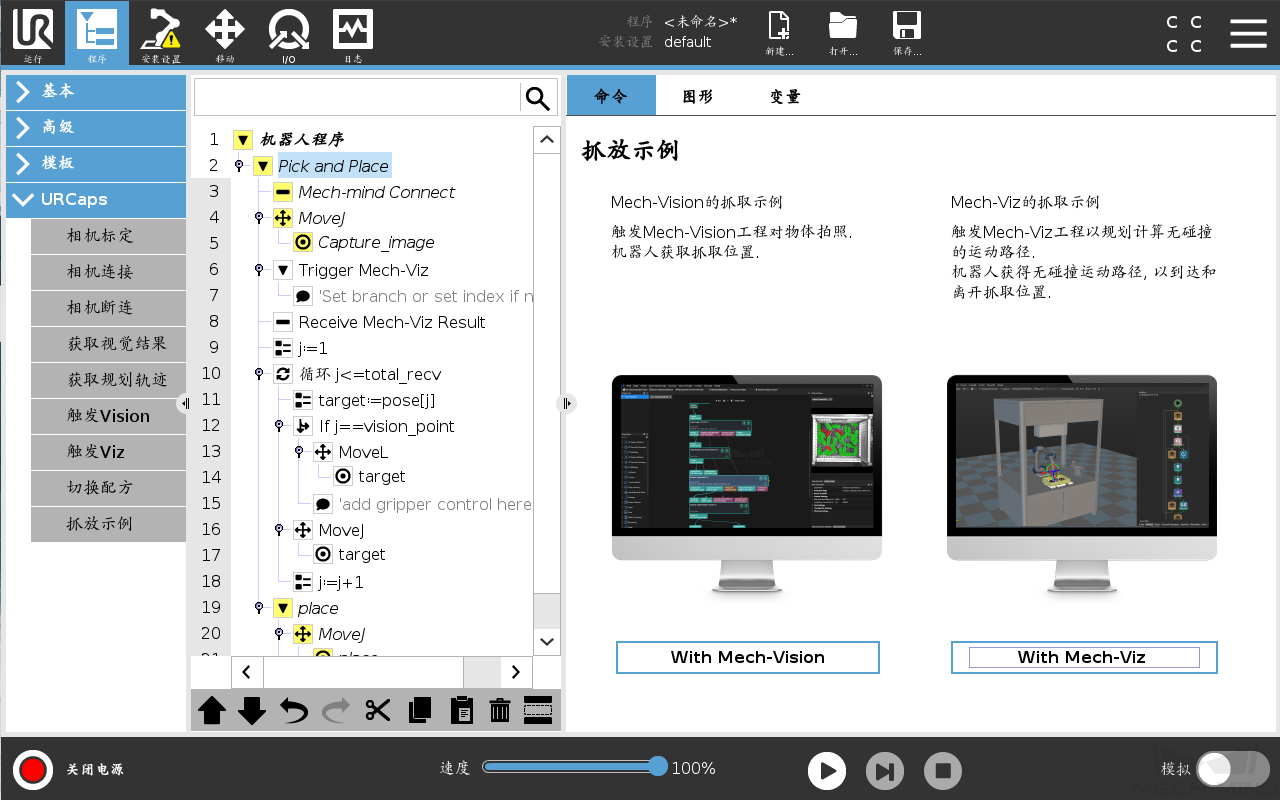Click the Open (打开) folder icon

pos(843,33)
